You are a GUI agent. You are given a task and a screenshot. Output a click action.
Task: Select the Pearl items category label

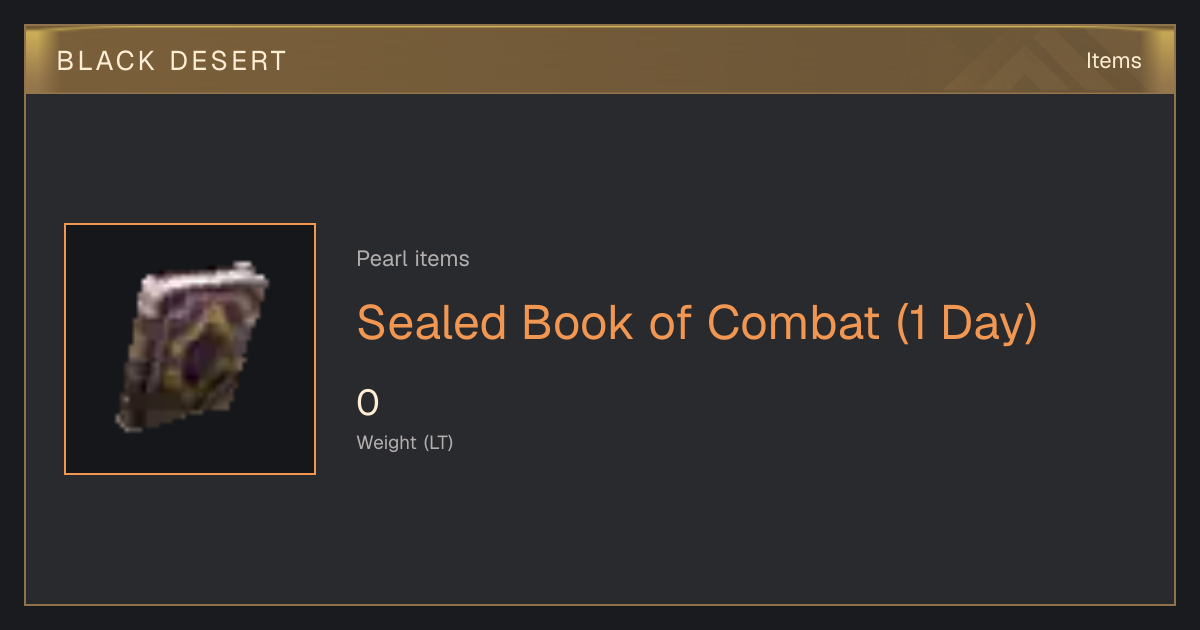coord(413,259)
